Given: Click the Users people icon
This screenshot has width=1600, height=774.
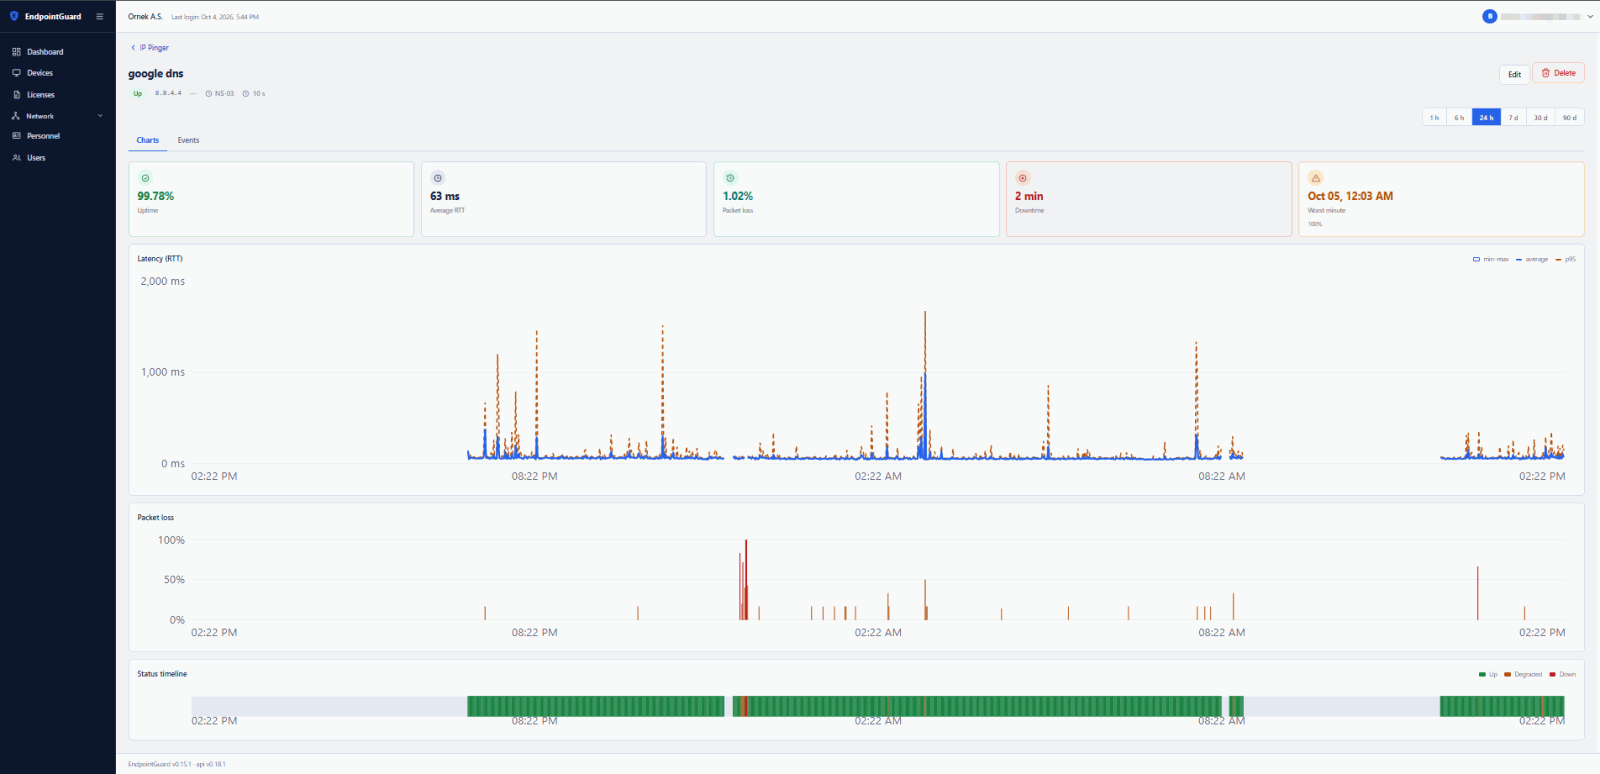Looking at the screenshot, I should (16, 158).
